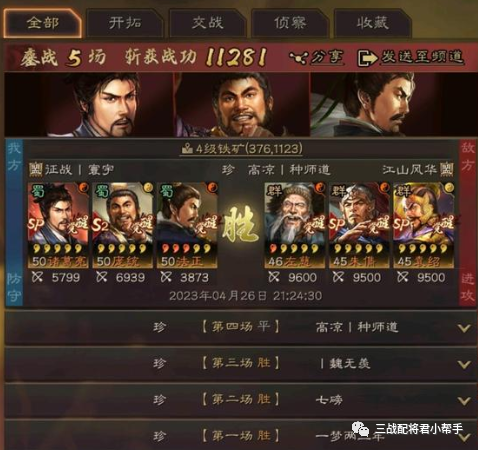Viewport: 478px width, 450px height.
Task: Tap the 左慈 enemy hero card
Action: pos(295,225)
